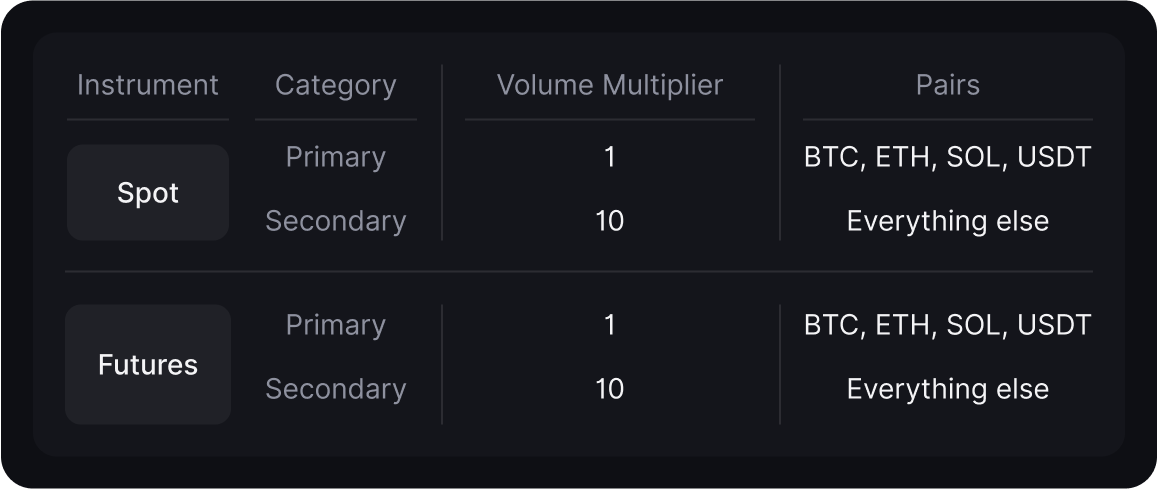This screenshot has height=489, width=1157.
Task: Click 'Everything else' in the Futures section
Action: [947, 389]
